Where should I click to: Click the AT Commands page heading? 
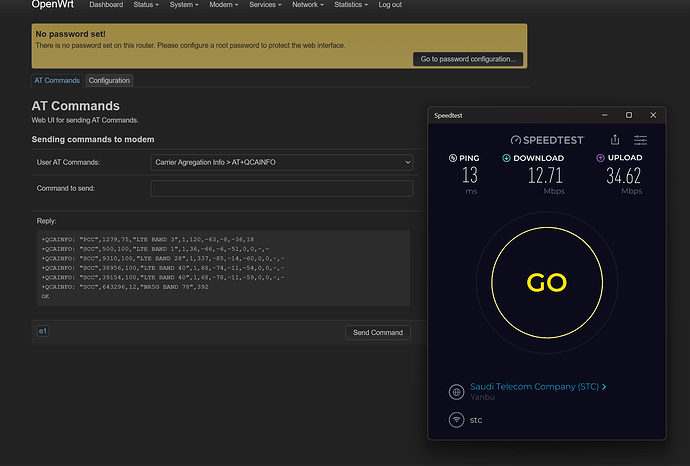75,106
